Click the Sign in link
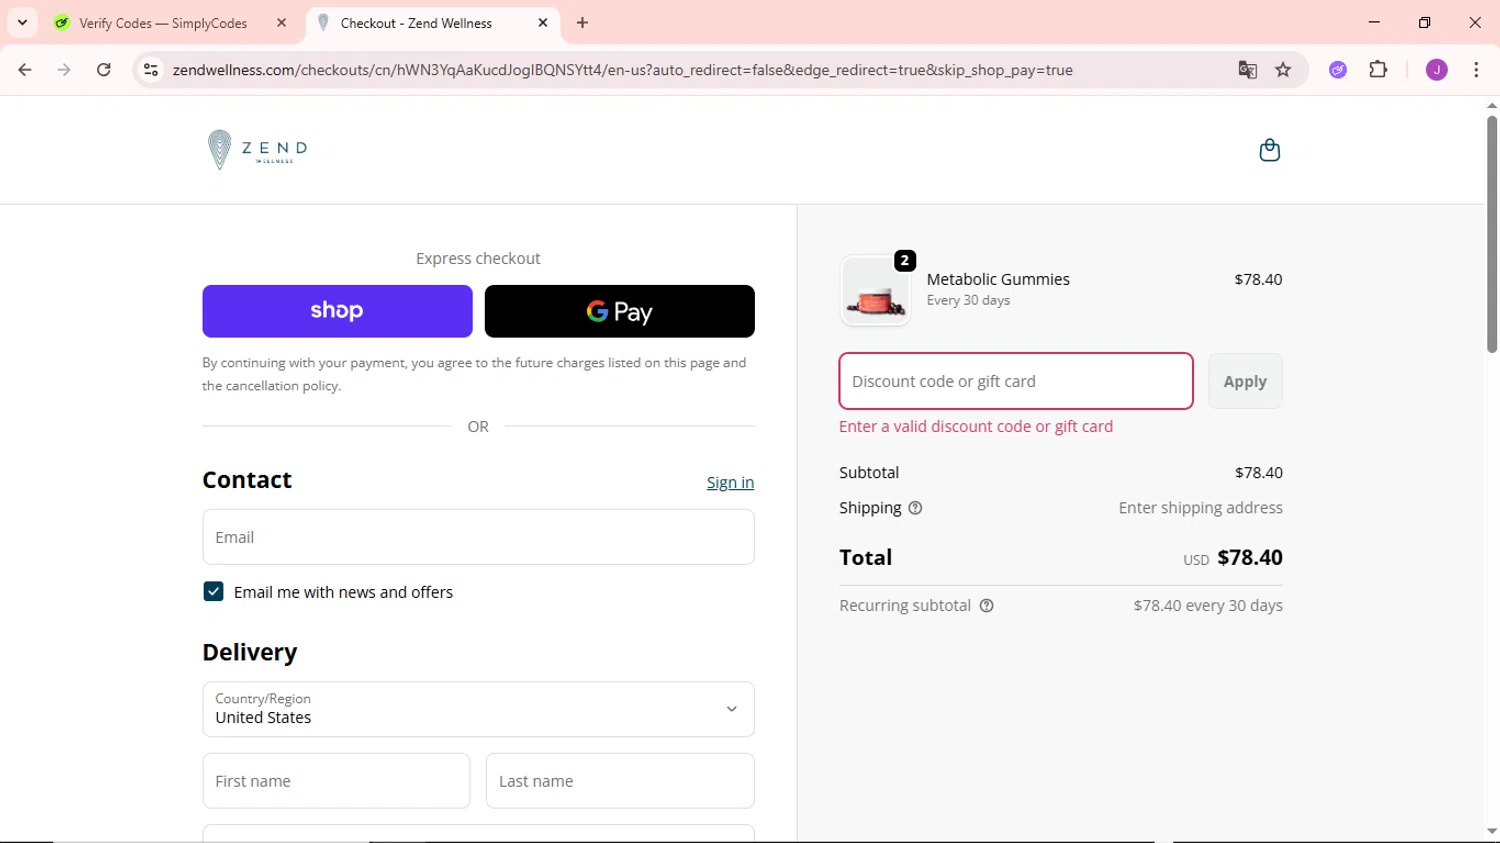Image resolution: width=1500 pixels, height=843 pixels. coord(730,483)
